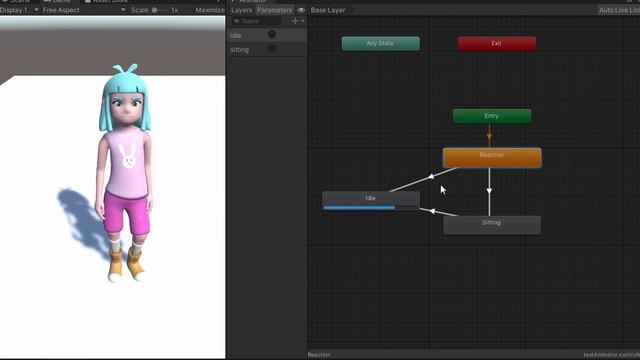Select the green Entry node

[x=492, y=116]
